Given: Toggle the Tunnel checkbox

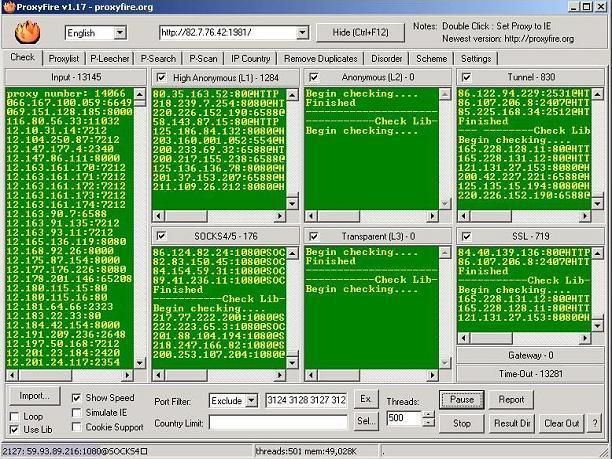Looking at the screenshot, I should pos(466,77).
